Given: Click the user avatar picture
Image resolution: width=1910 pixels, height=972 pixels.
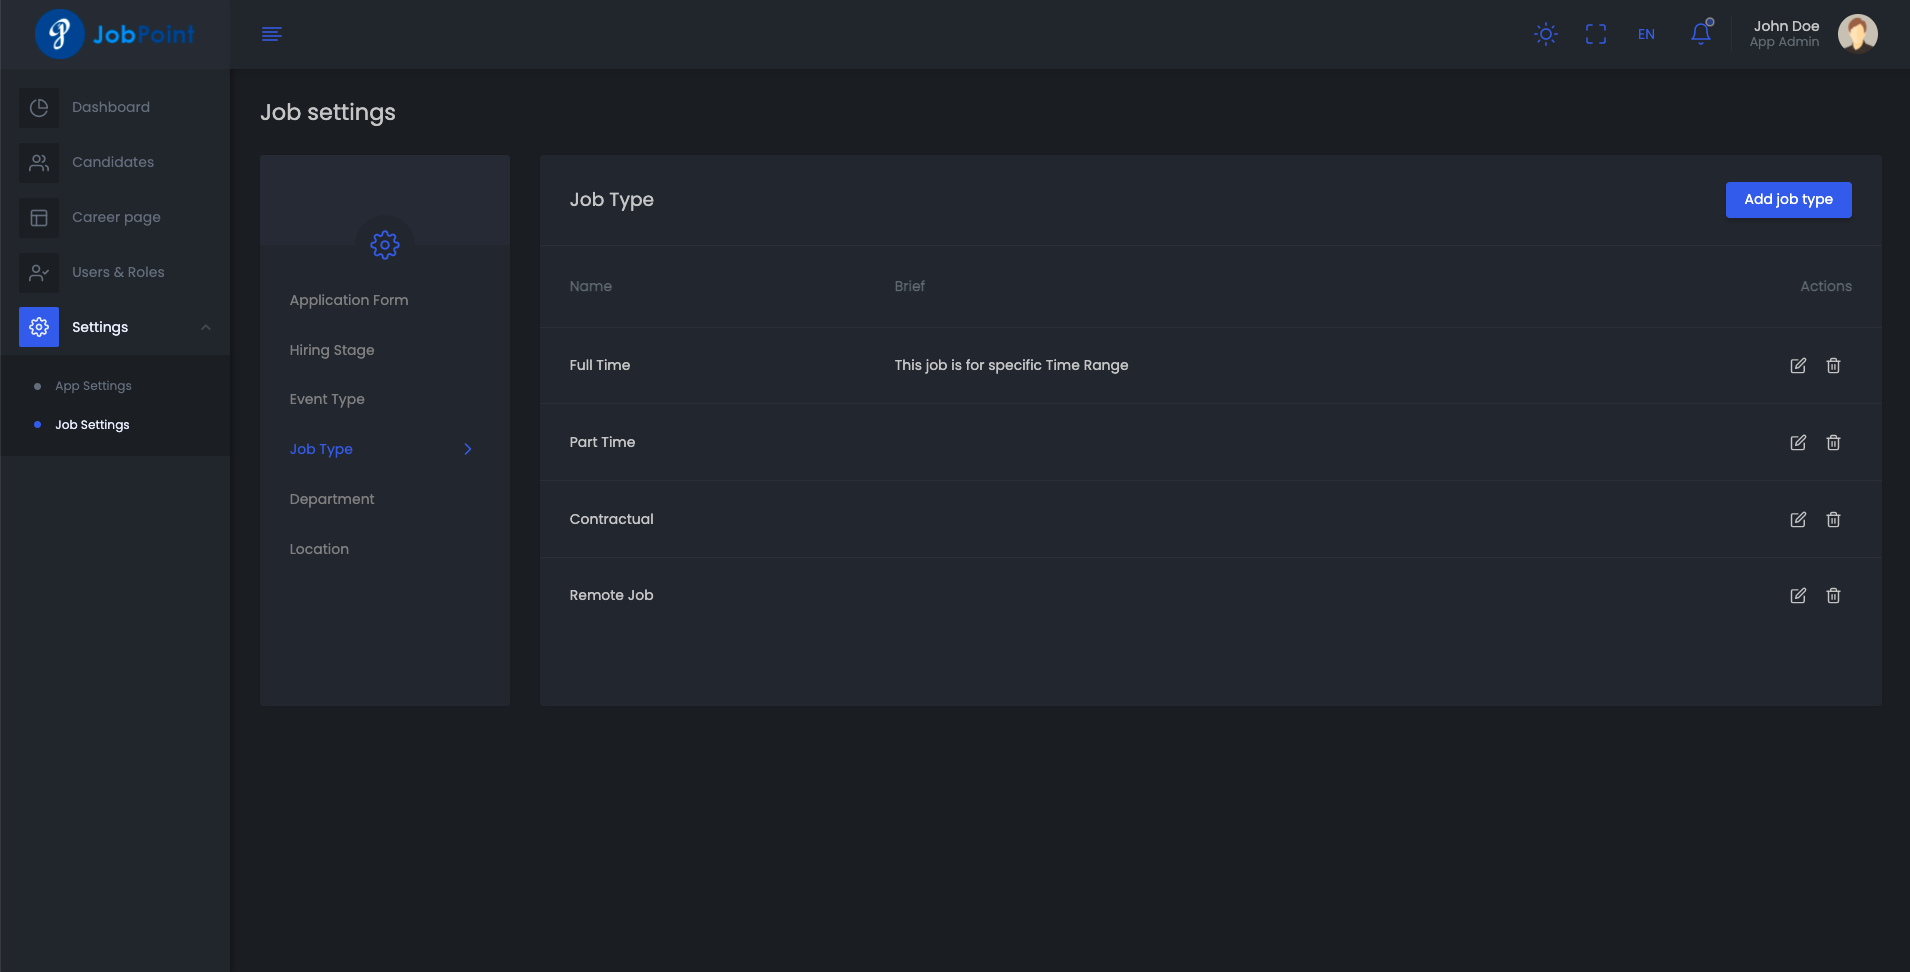Looking at the screenshot, I should click(x=1857, y=33).
